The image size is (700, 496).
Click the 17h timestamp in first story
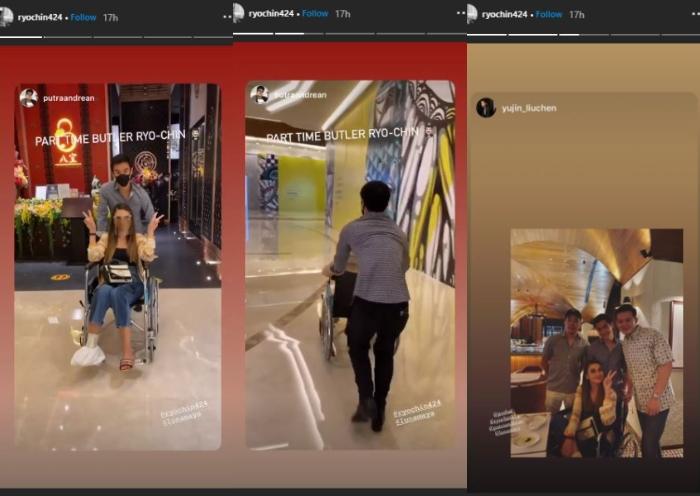[110, 17]
